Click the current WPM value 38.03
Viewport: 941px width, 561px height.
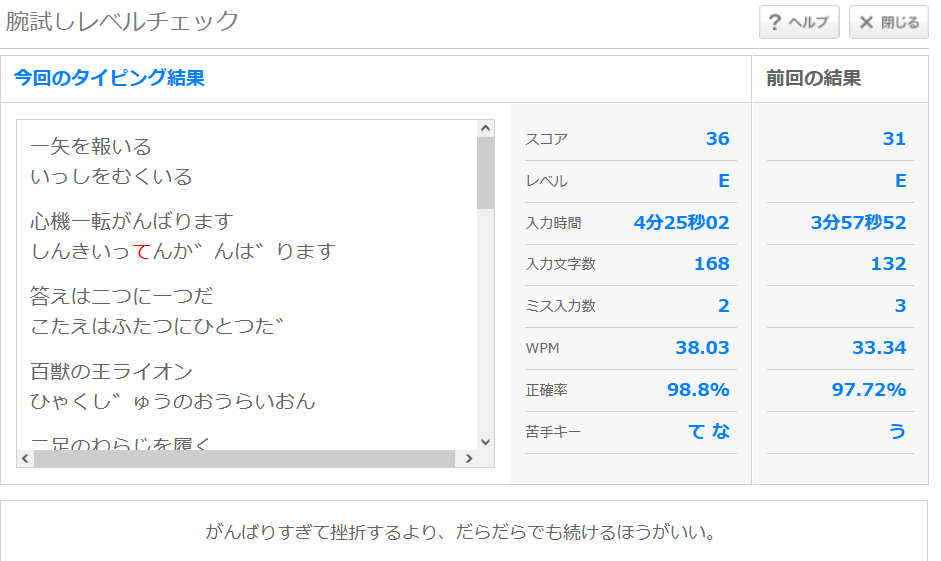(x=702, y=348)
